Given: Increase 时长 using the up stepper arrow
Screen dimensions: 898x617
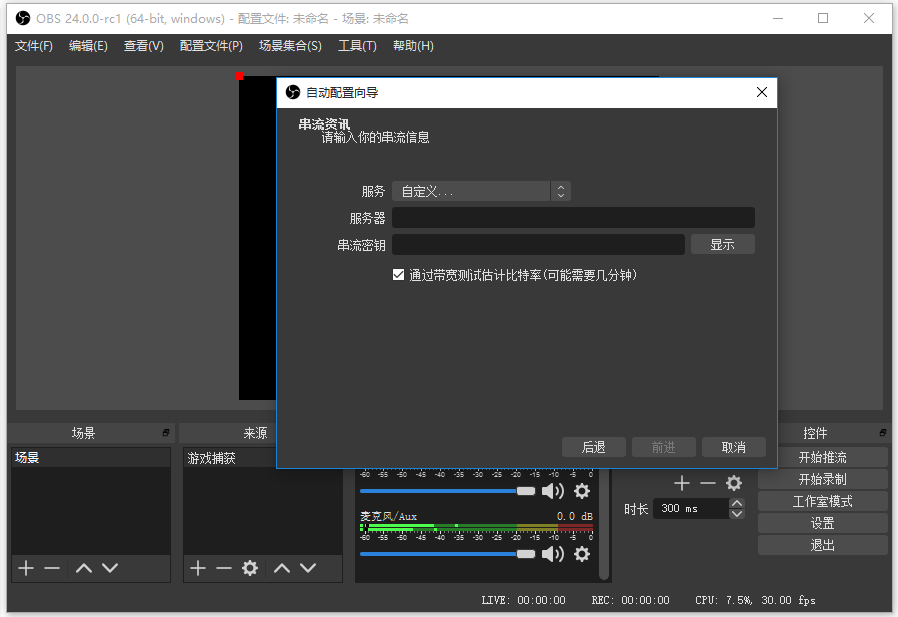Looking at the screenshot, I should [x=737, y=502].
